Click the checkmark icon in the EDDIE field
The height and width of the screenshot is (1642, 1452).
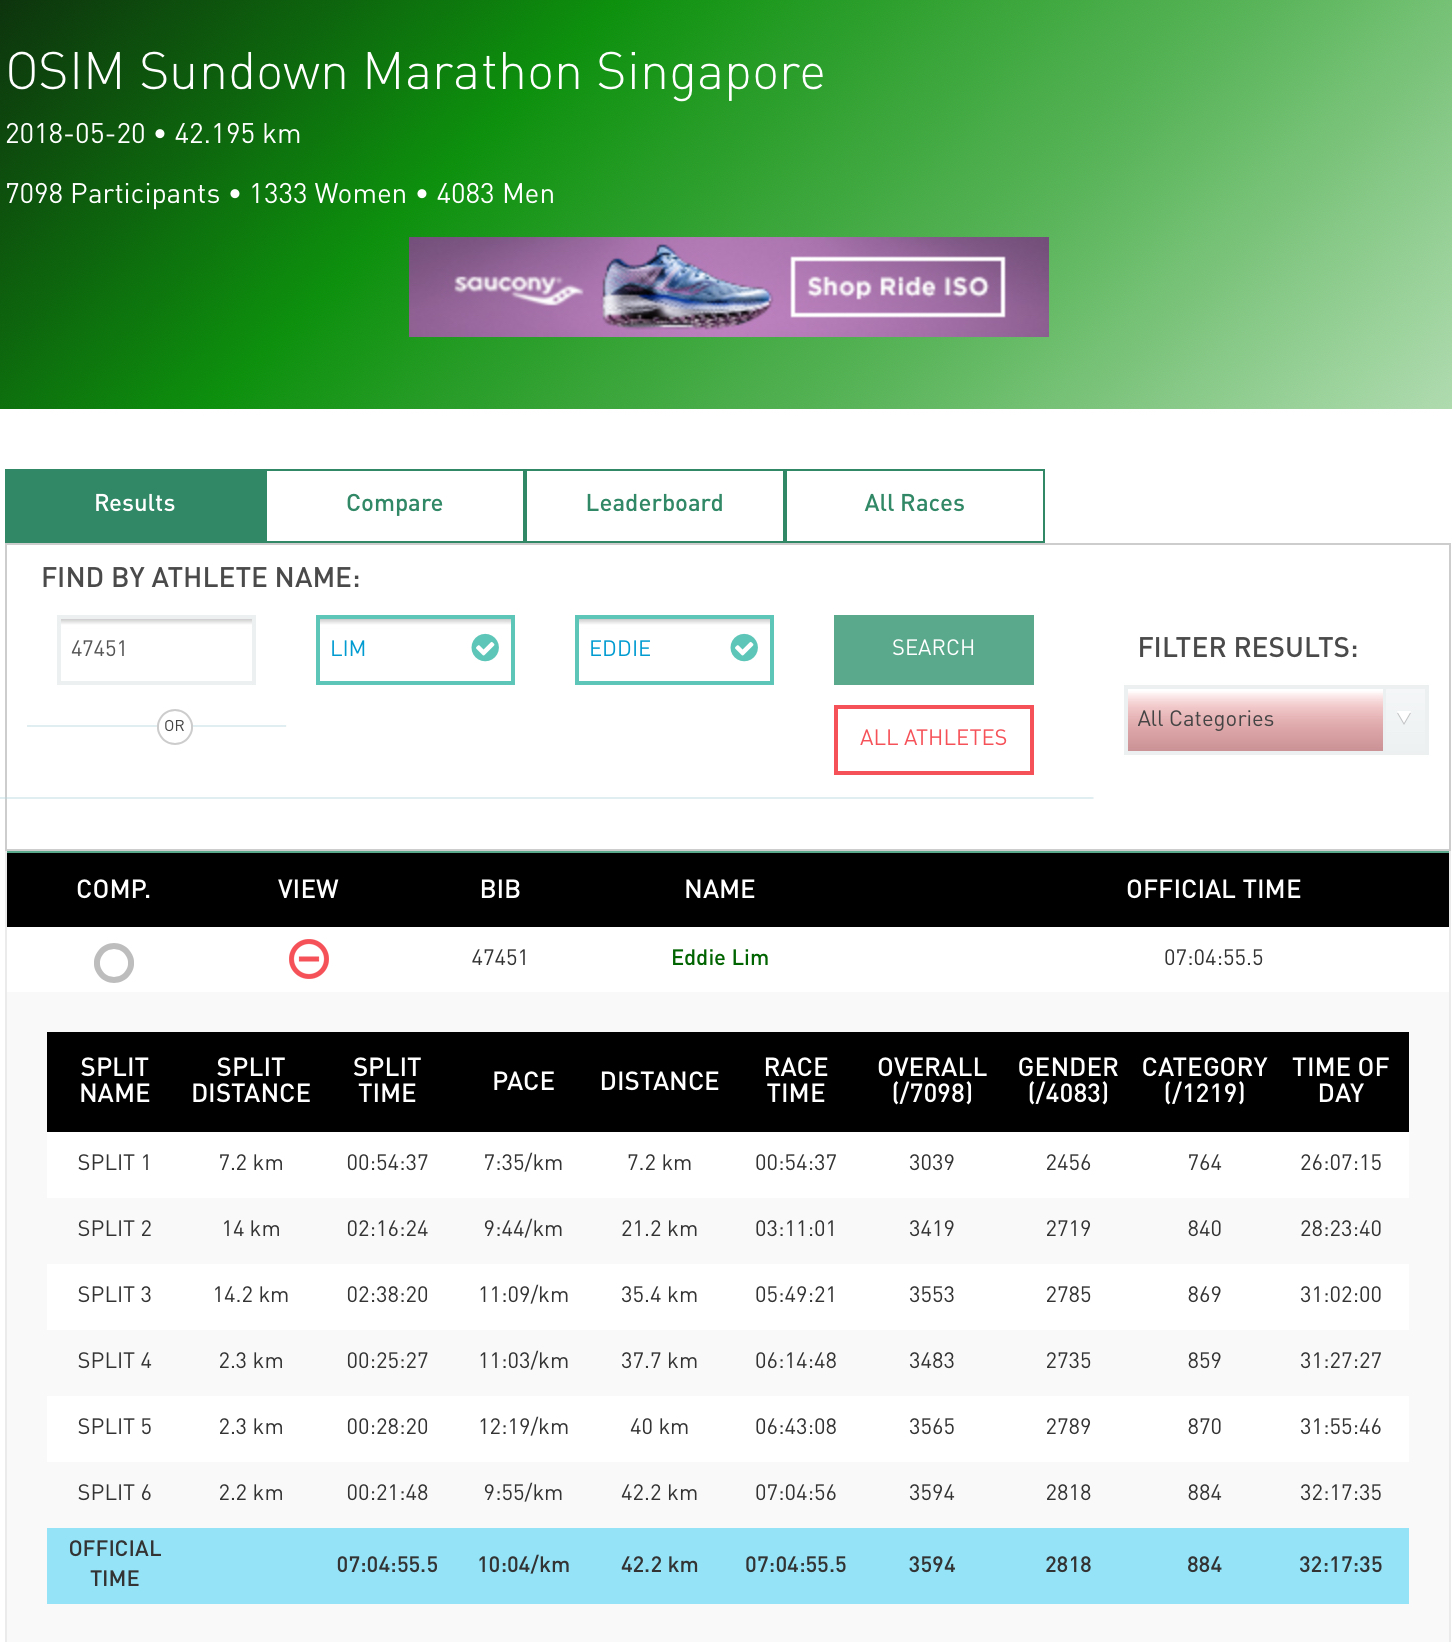point(744,649)
